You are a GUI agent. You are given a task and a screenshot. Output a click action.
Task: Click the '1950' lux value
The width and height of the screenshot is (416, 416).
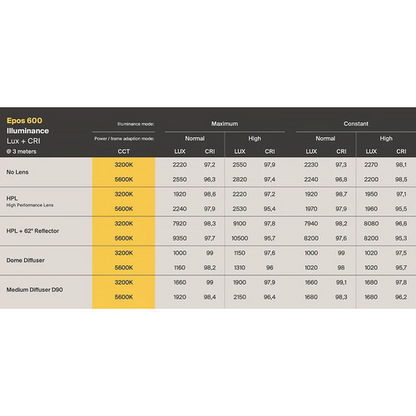(371, 194)
